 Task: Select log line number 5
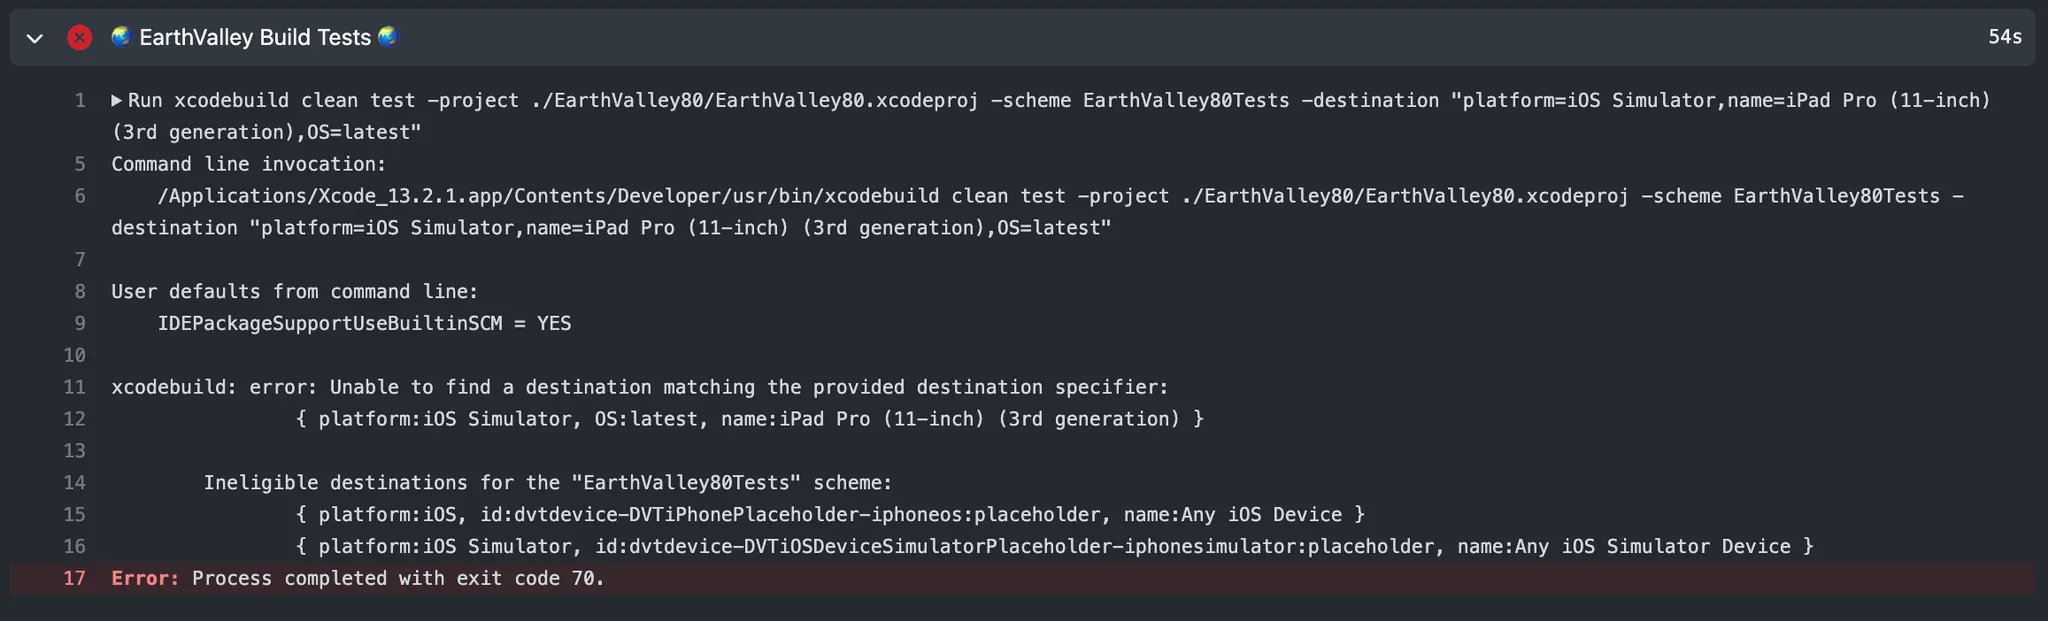pos(79,164)
